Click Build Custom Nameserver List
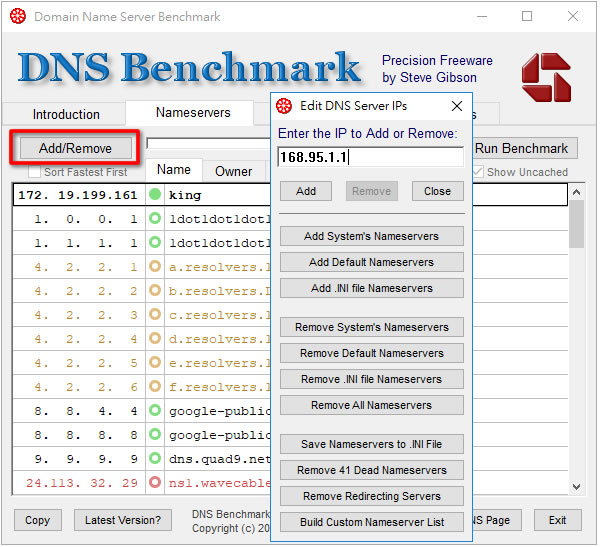The image size is (600, 547). coord(372,522)
